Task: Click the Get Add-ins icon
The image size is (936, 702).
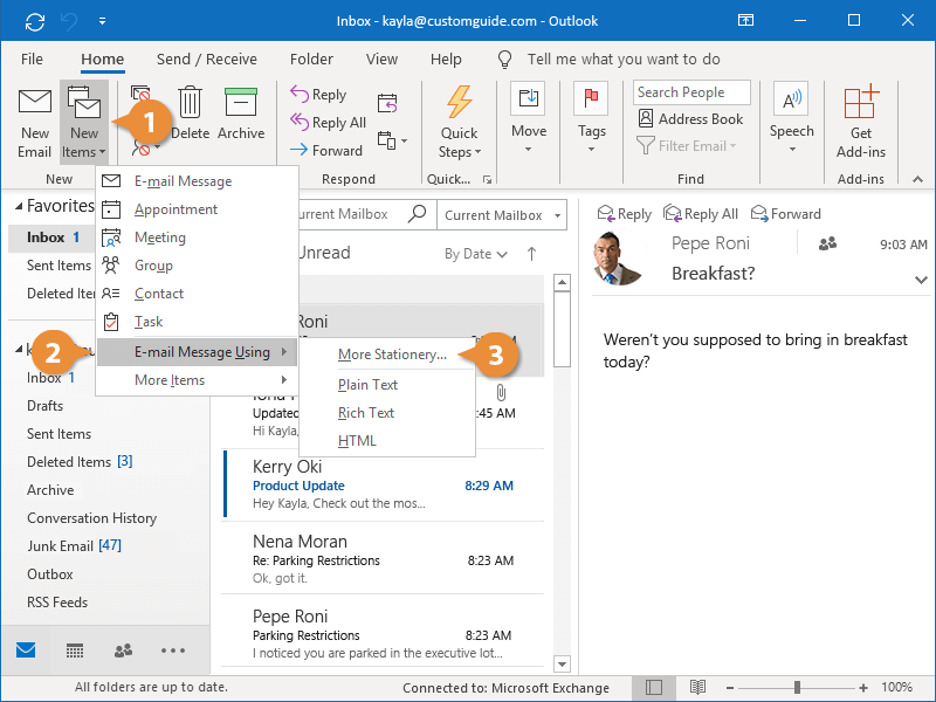Action: point(860,104)
